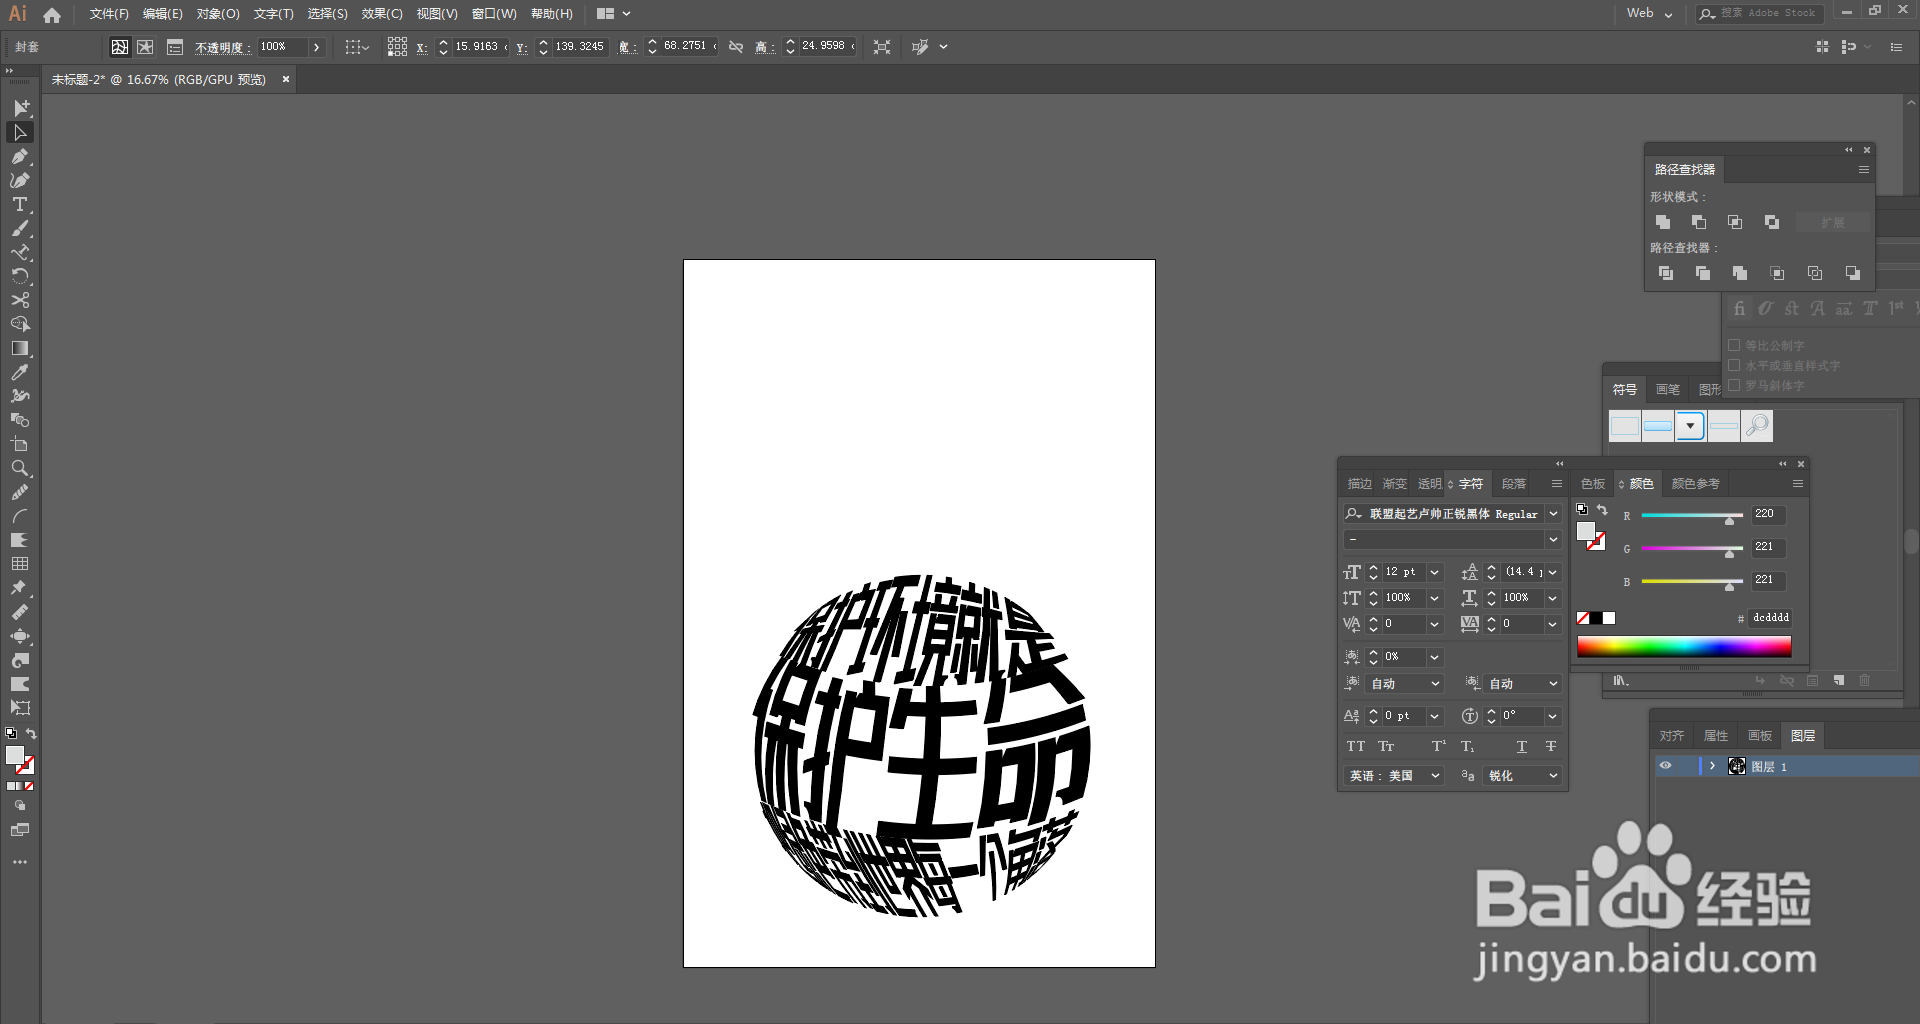
Task: Open the 对象(O) menu
Action: (218, 14)
